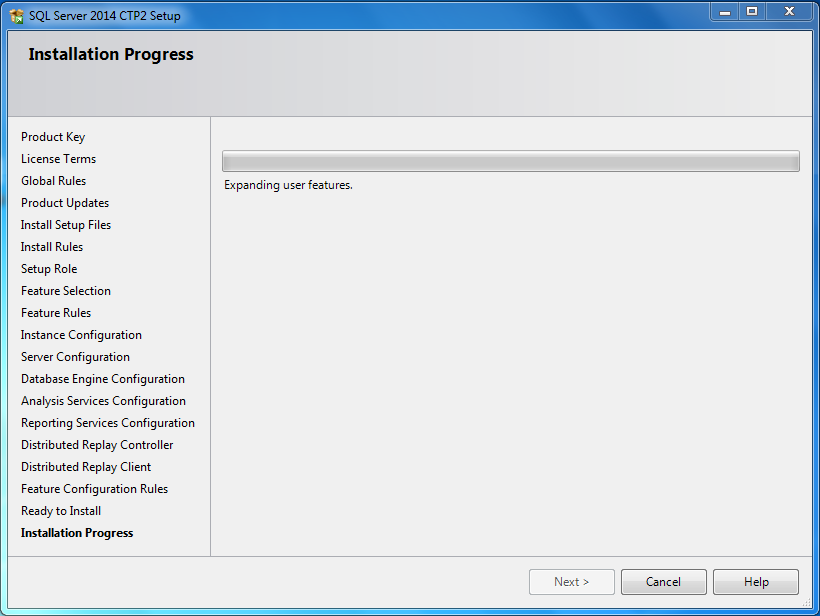Select Server Configuration step
Viewport: 820px width, 616px height.
[x=75, y=357]
